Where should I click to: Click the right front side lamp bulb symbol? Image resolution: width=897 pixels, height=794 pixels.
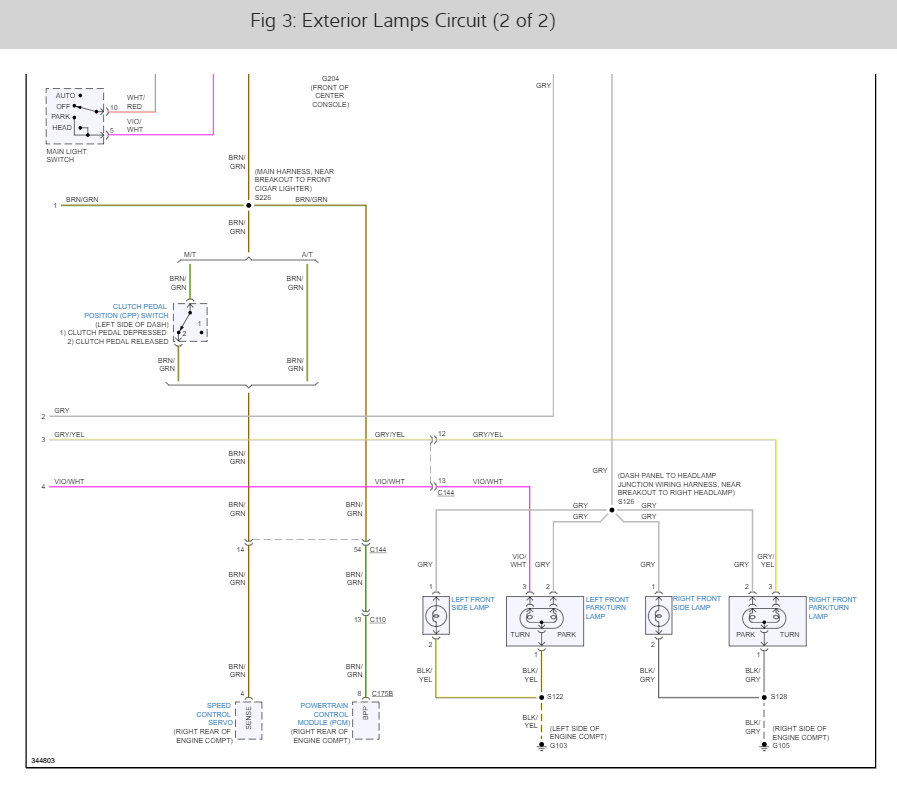pyautogui.click(x=658, y=616)
